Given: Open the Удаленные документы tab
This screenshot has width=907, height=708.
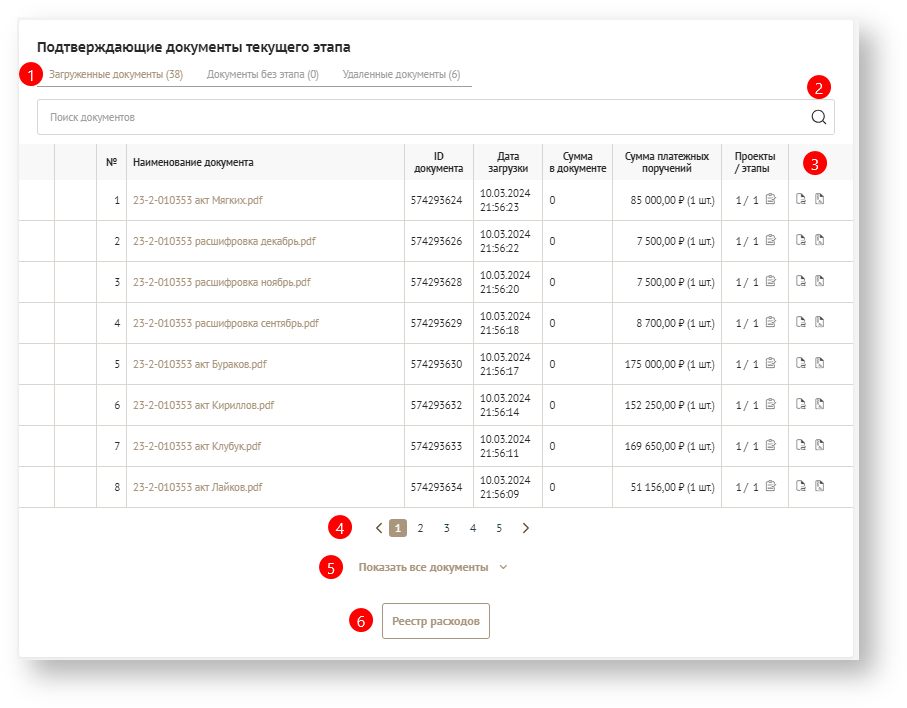Looking at the screenshot, I should pyautogui.click(x=401, y=75).
